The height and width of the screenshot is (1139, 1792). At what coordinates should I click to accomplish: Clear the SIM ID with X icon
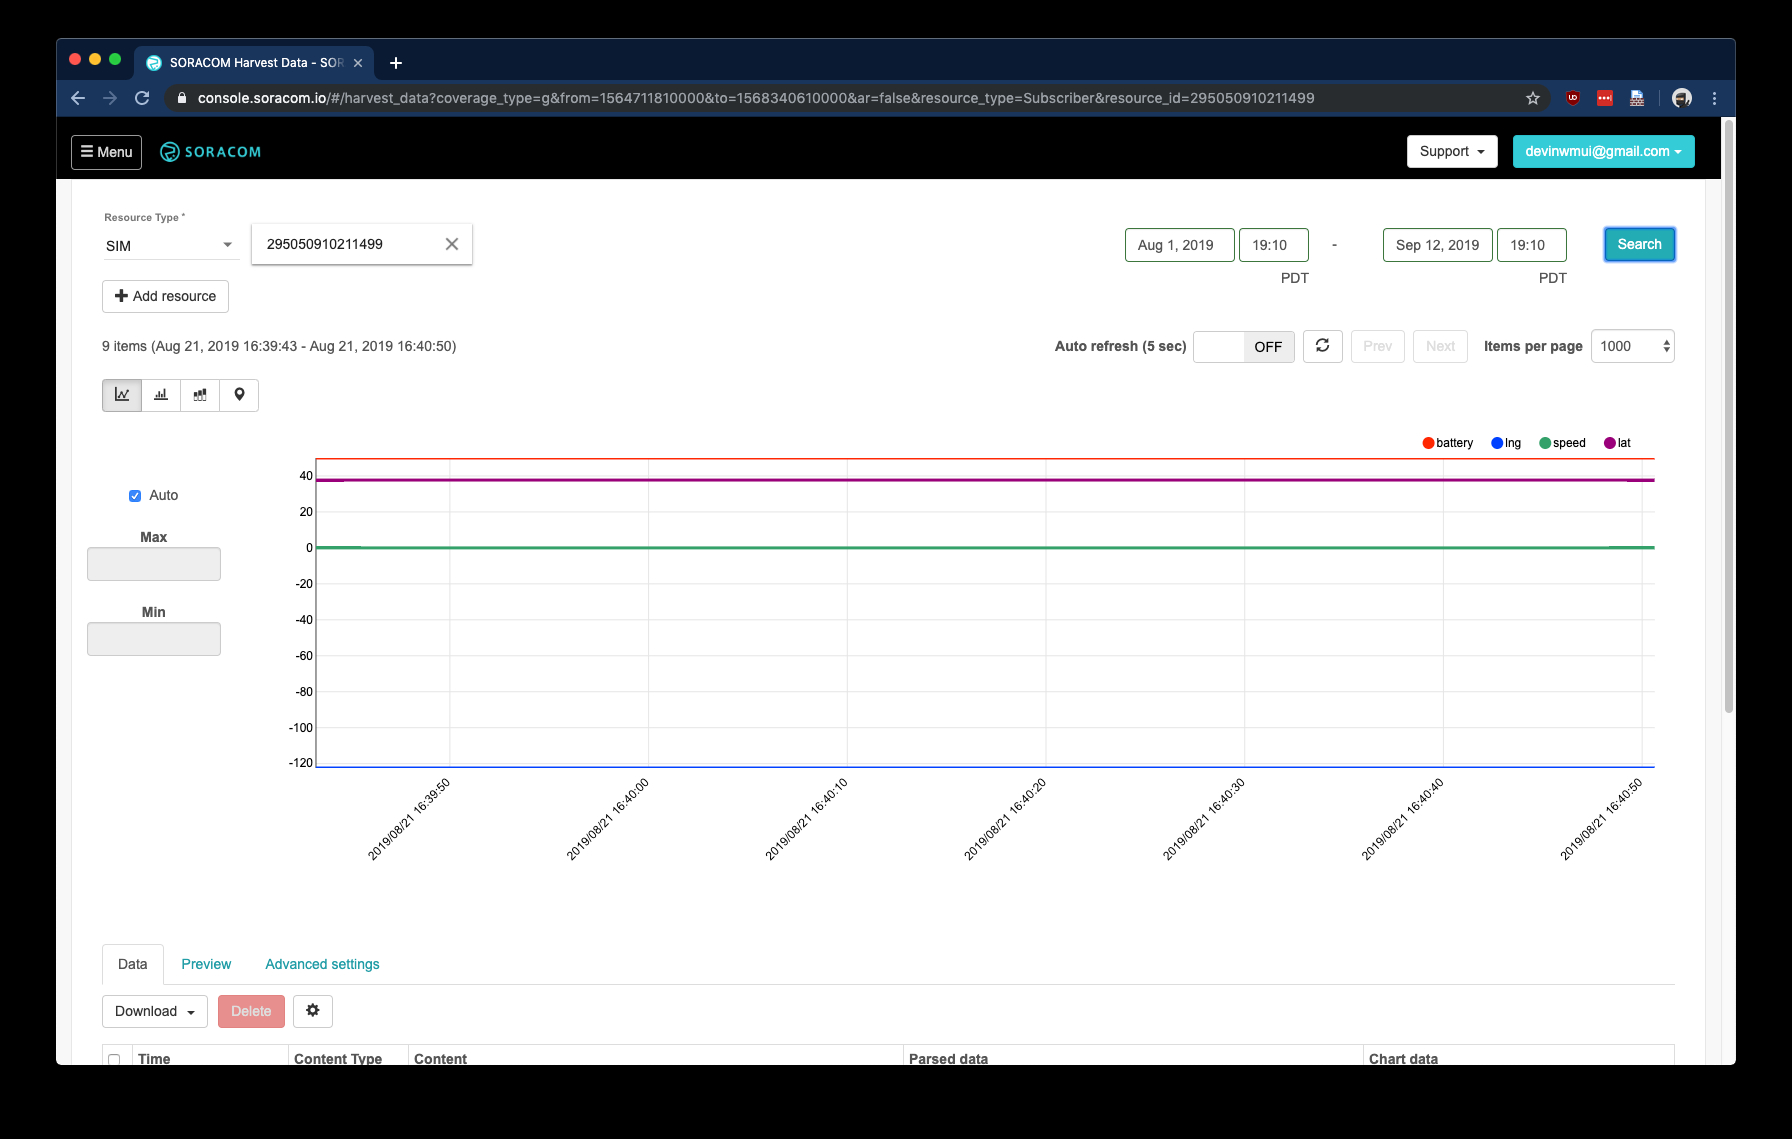[x=452, y=244]
